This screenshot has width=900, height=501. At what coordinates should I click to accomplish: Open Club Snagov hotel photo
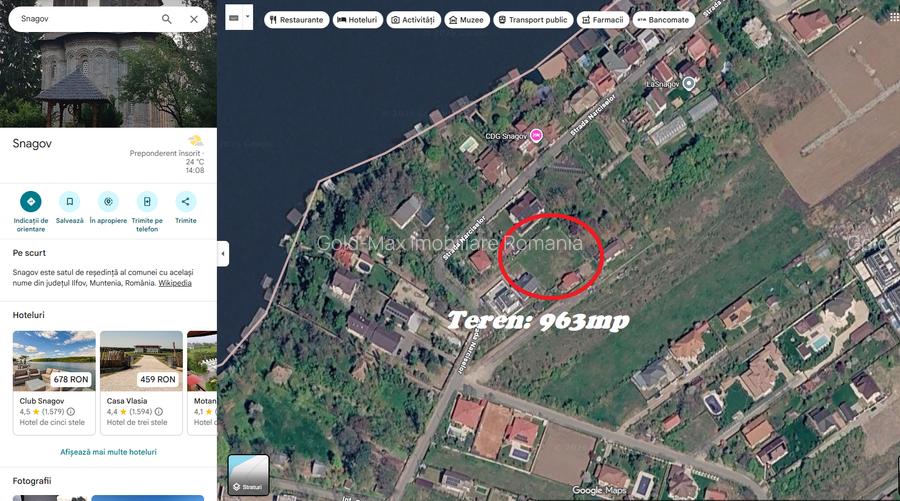(54, 360)
